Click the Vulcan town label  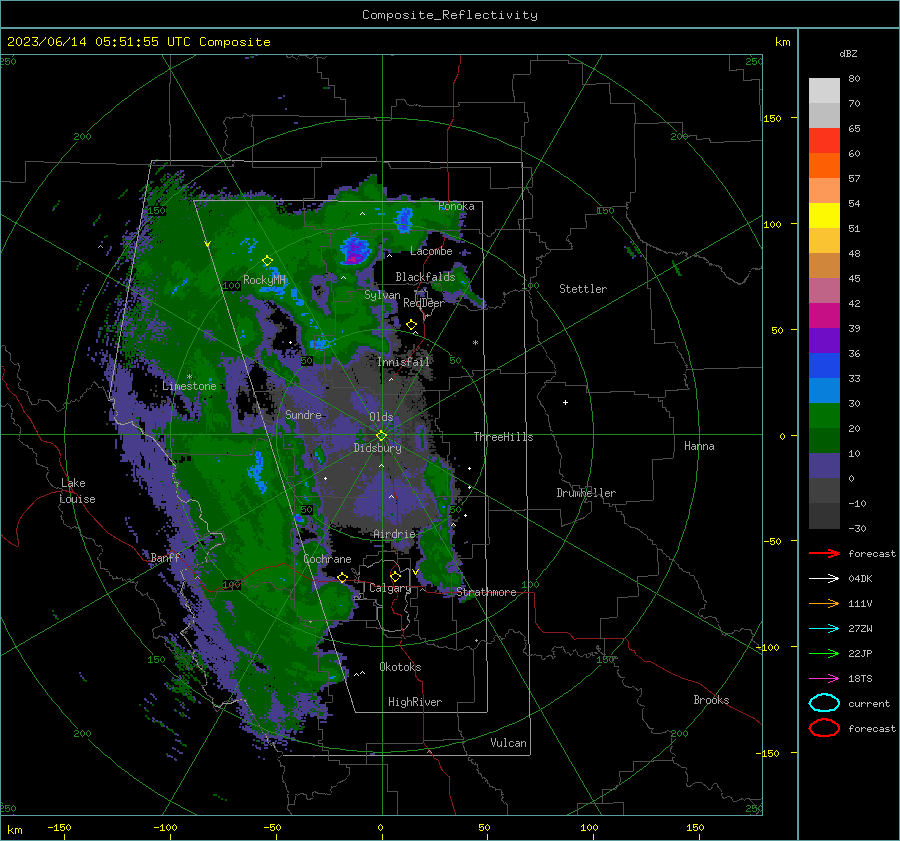point(508,743)
